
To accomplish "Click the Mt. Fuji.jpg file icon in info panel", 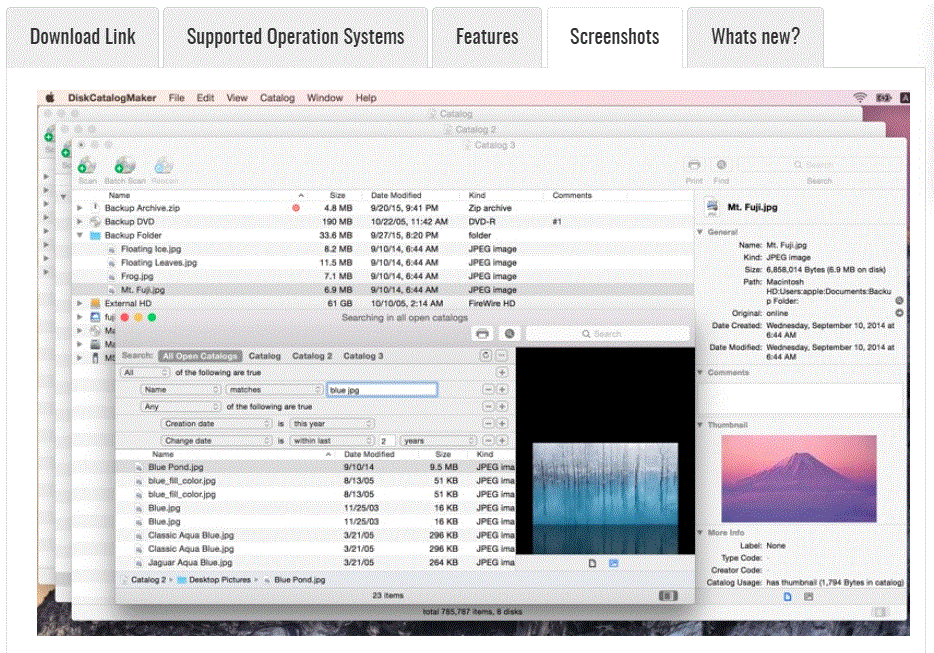I will 712,207.
